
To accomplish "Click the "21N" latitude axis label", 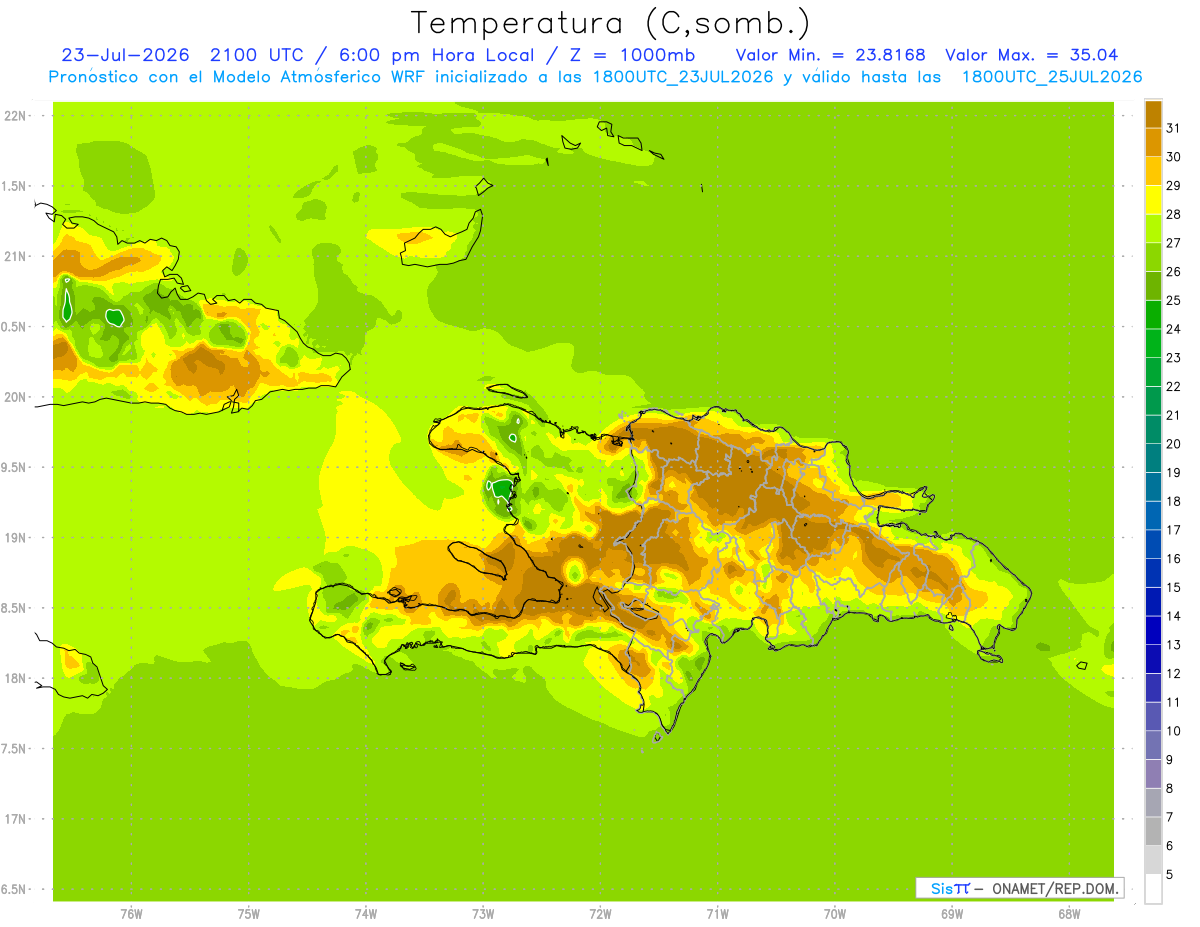I will point(15,256).
